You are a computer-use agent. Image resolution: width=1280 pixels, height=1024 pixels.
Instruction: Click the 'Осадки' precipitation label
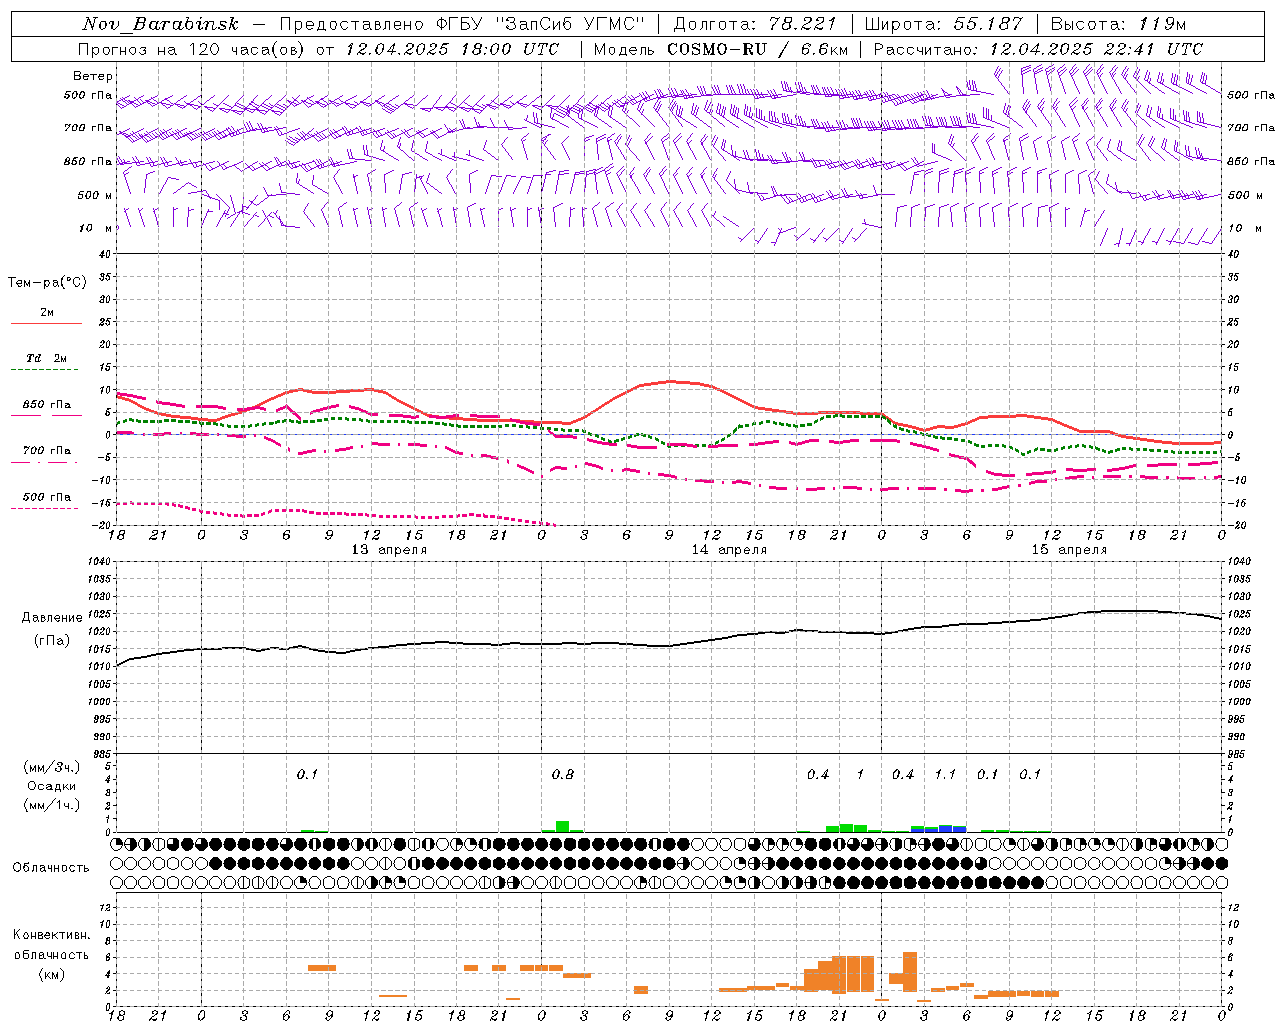coord(51,786)
